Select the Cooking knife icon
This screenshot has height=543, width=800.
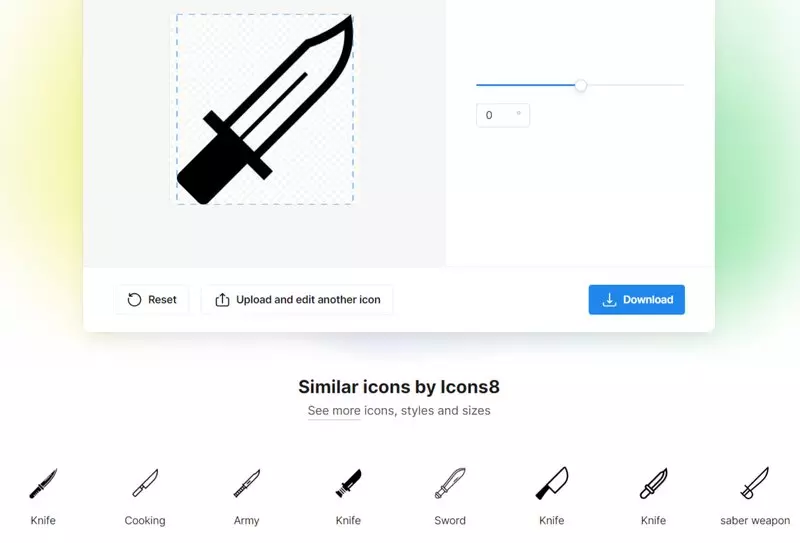click(x=145, y=483)
